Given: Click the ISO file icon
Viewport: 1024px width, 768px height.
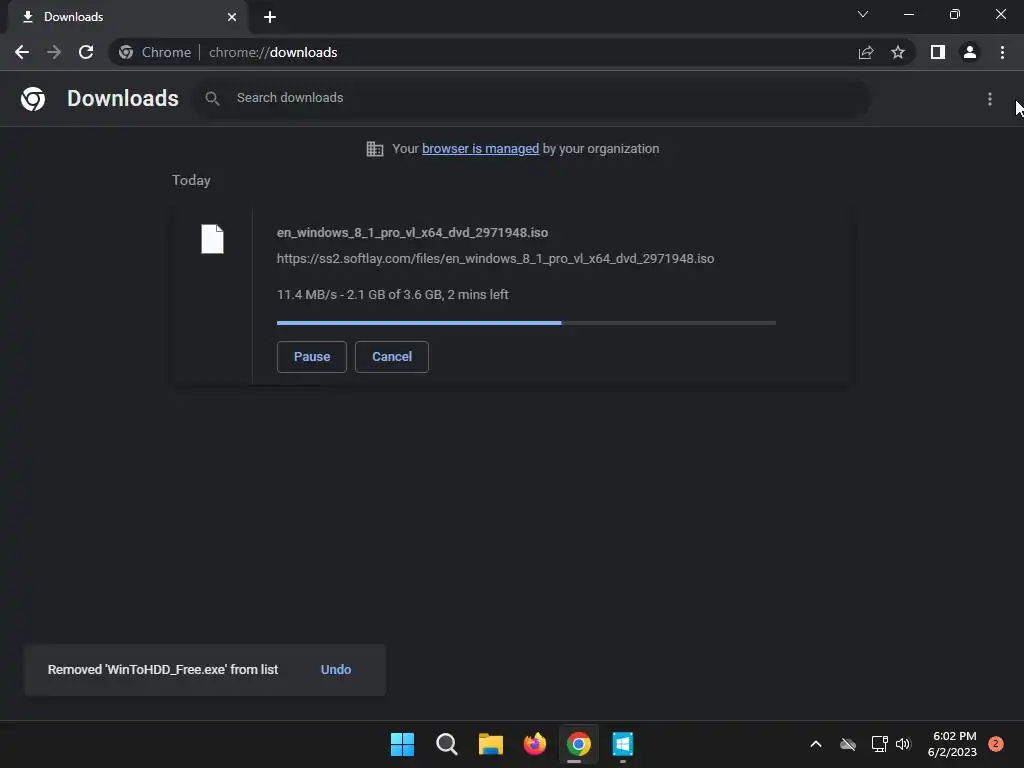Looking at the screenshot, I should click(x=212, y=239).
